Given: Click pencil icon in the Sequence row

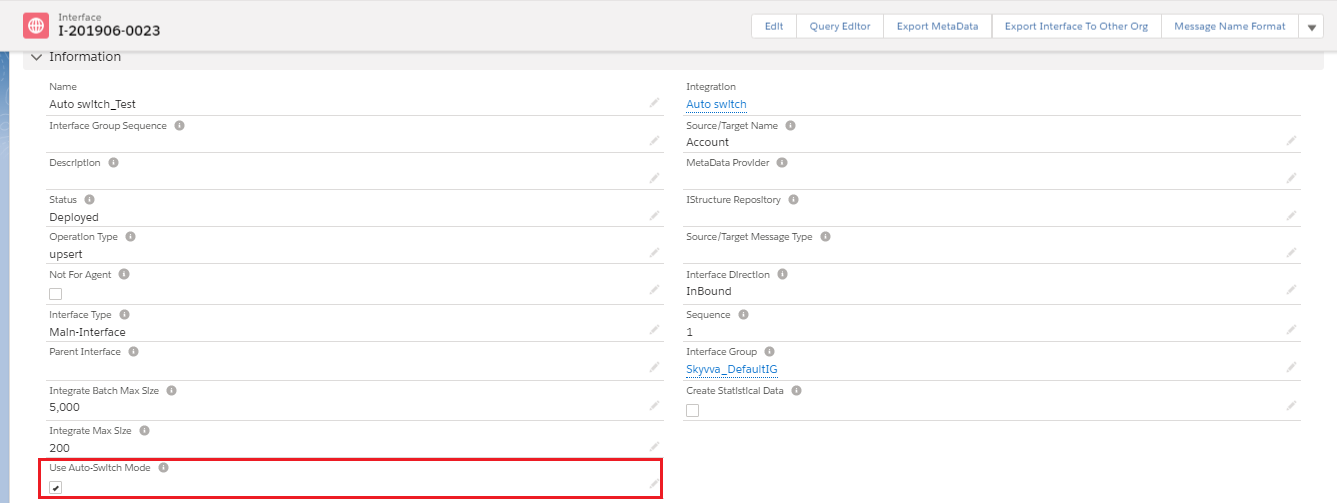Looking at the screenshot, I should [x=1291, y=330].
